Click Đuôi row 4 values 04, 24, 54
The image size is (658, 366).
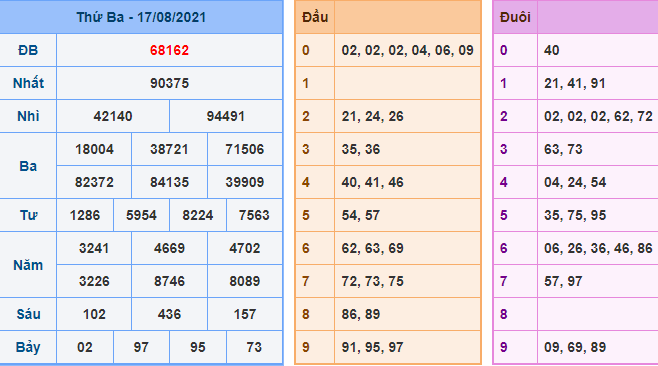pos(575,182)
